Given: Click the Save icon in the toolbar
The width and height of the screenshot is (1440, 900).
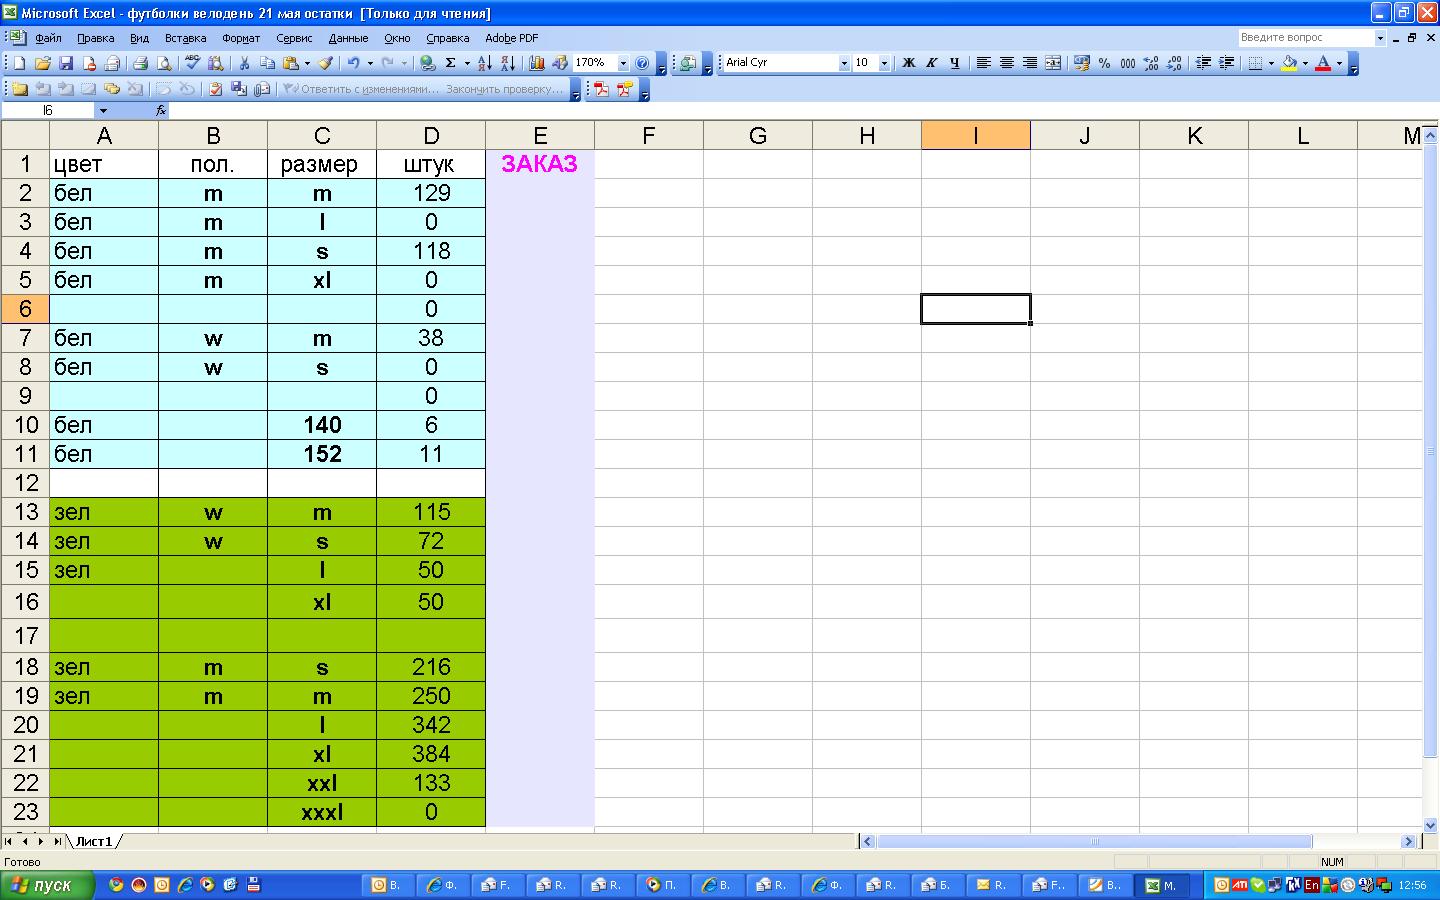Looking at the screenshot, I should [x=66, y=63].
